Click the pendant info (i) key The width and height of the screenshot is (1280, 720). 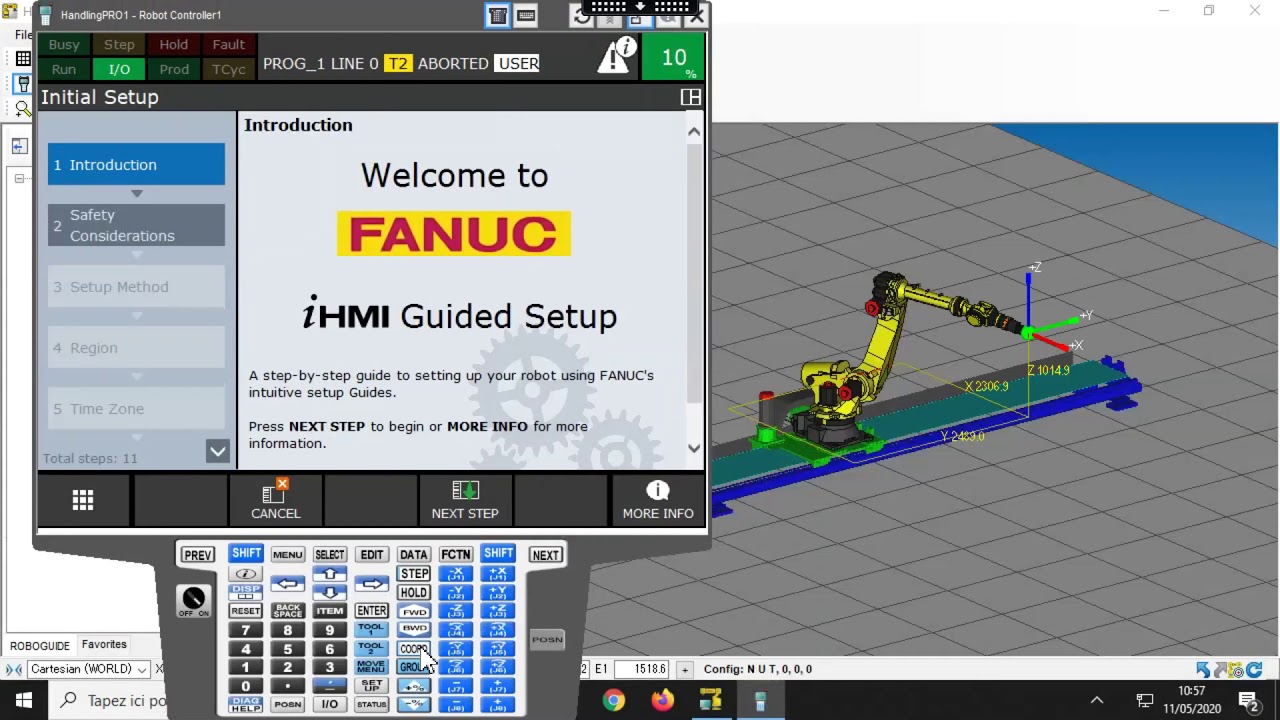245,574
